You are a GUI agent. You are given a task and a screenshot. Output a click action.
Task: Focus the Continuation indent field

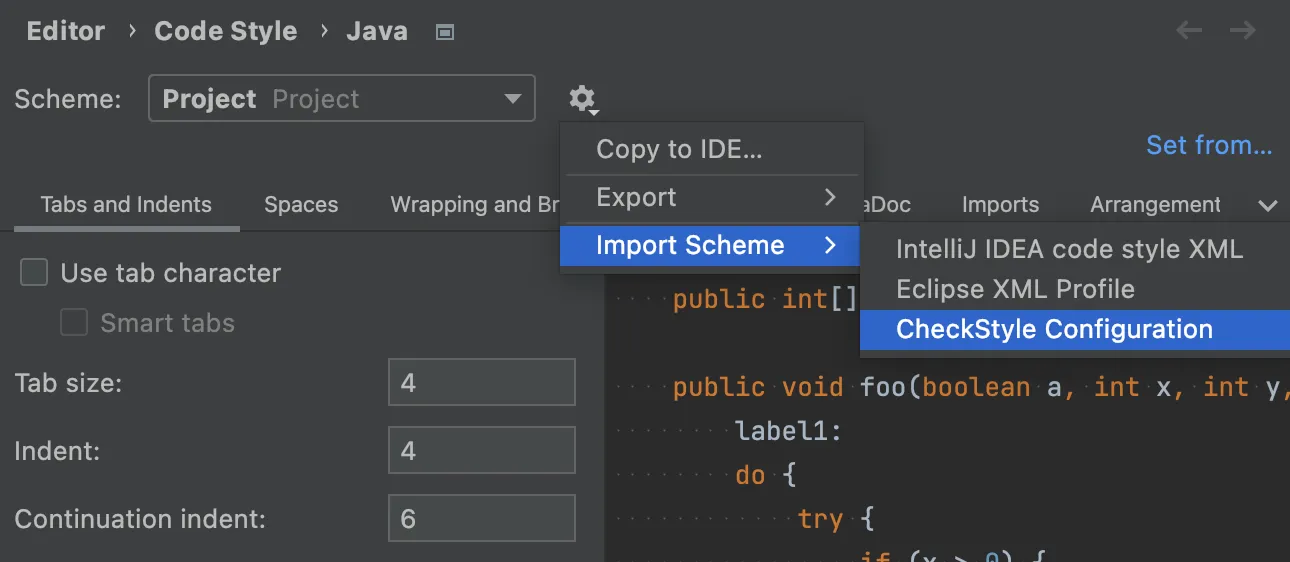tap(481, 519)
